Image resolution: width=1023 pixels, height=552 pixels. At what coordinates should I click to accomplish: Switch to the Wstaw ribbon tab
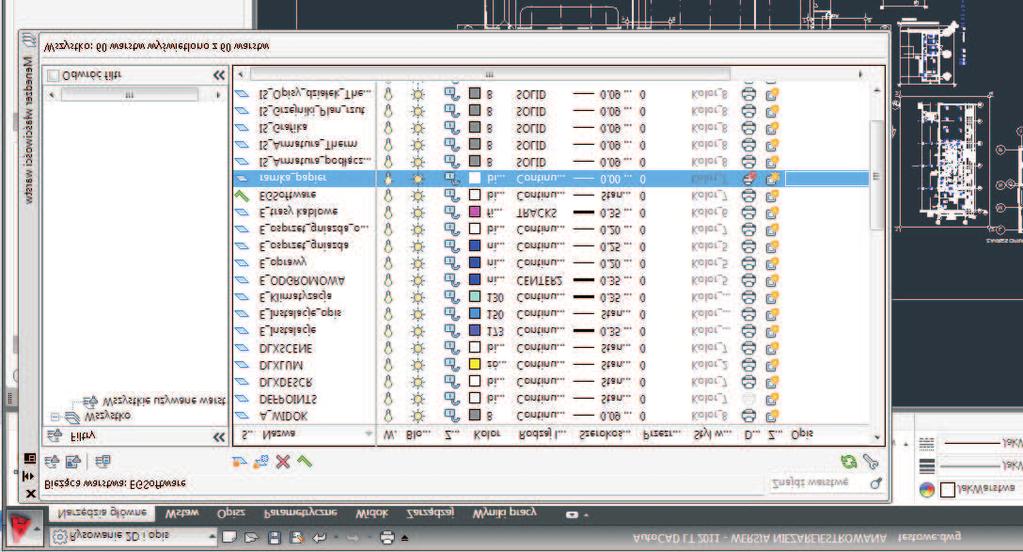point(182,514)
